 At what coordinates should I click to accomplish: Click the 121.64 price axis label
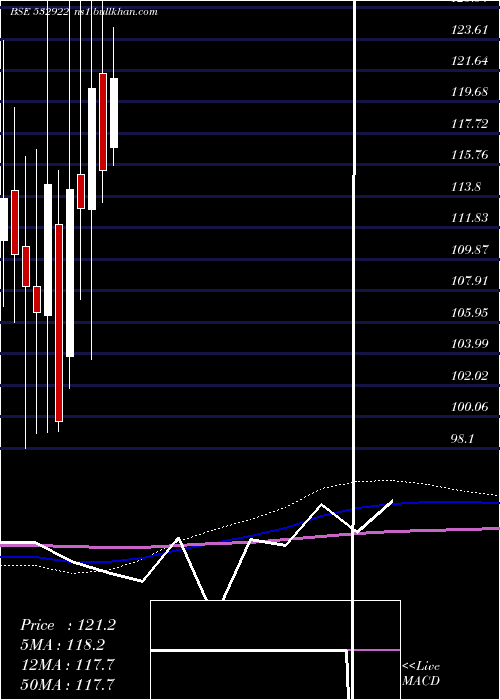[469, 61]
